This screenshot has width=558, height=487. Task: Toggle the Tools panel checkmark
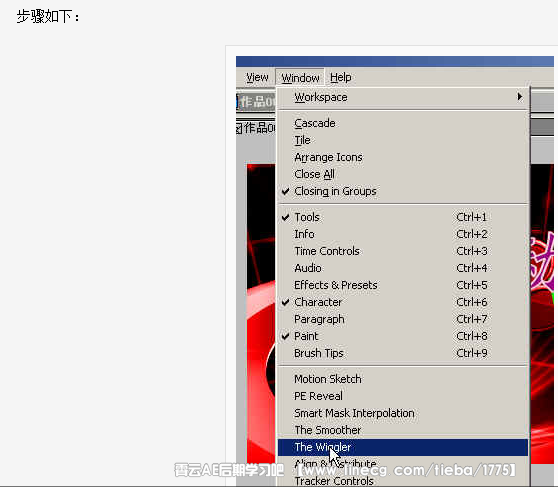pyautogui.click(x=403, y=217)
